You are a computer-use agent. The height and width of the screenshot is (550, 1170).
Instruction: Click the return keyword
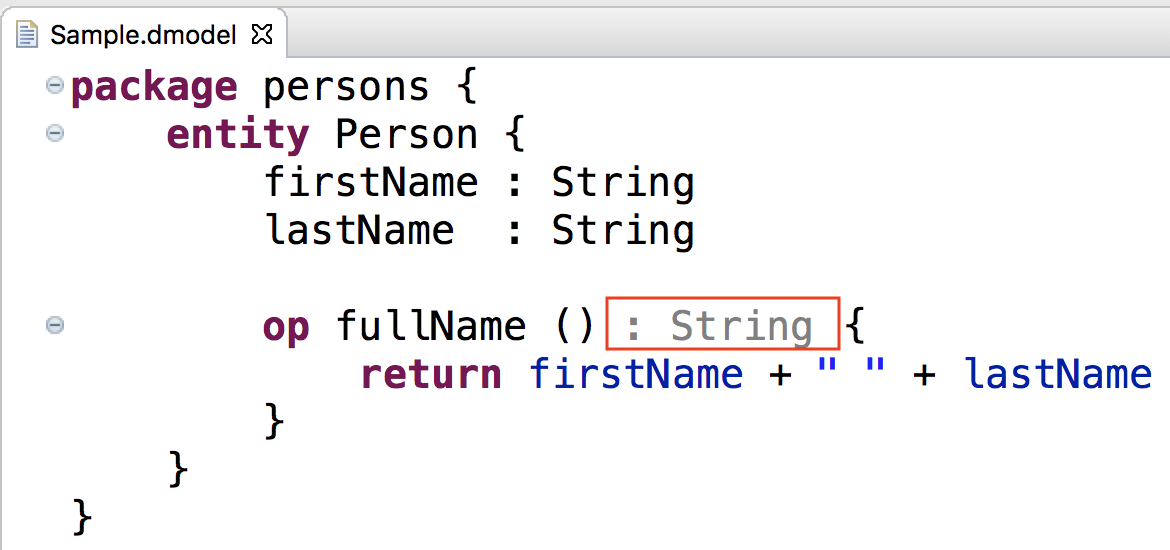(x=431, y=374)
